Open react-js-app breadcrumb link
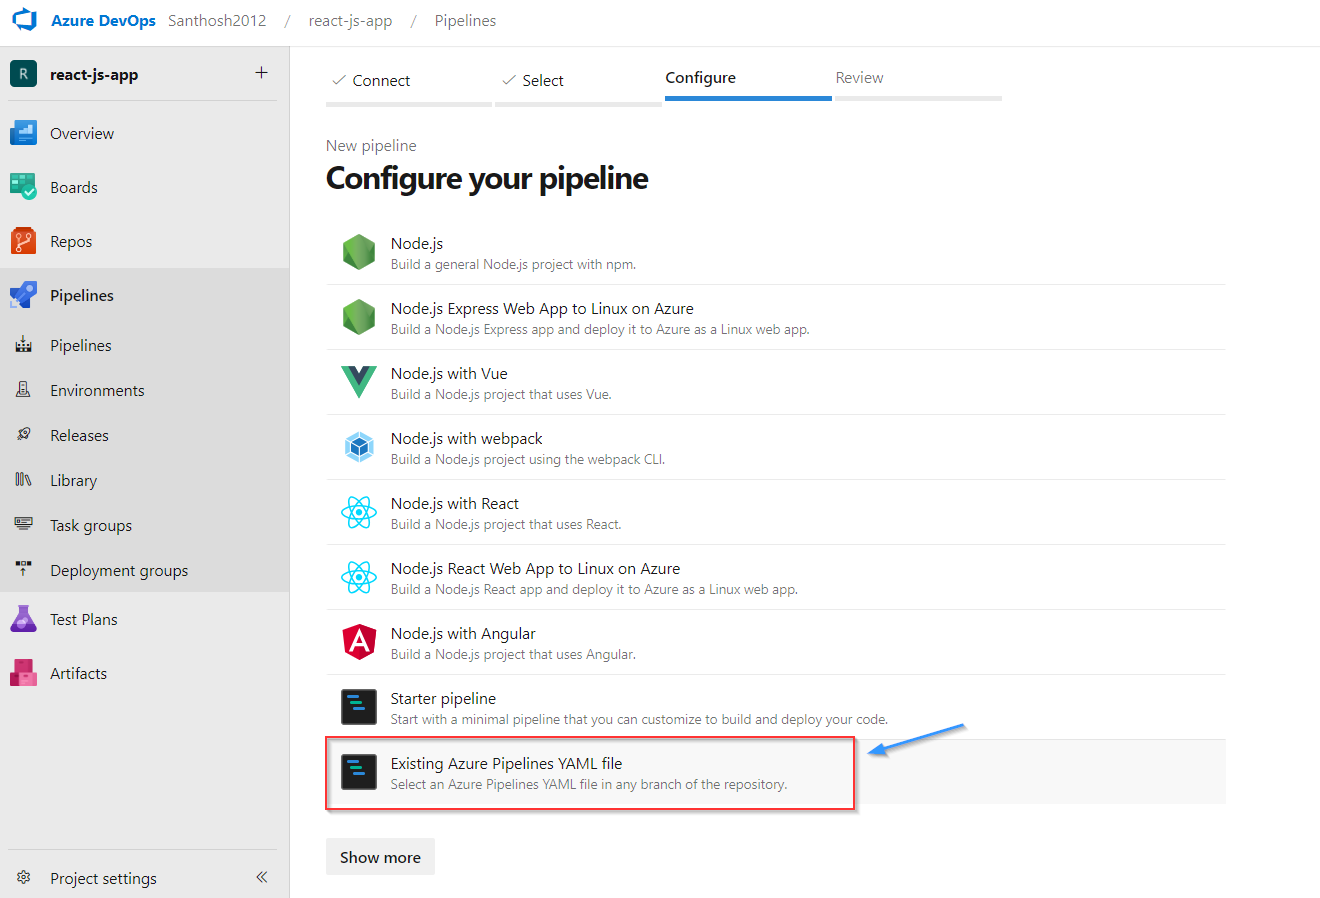This screenshot has width=1320, height=898. pos(350,21)
